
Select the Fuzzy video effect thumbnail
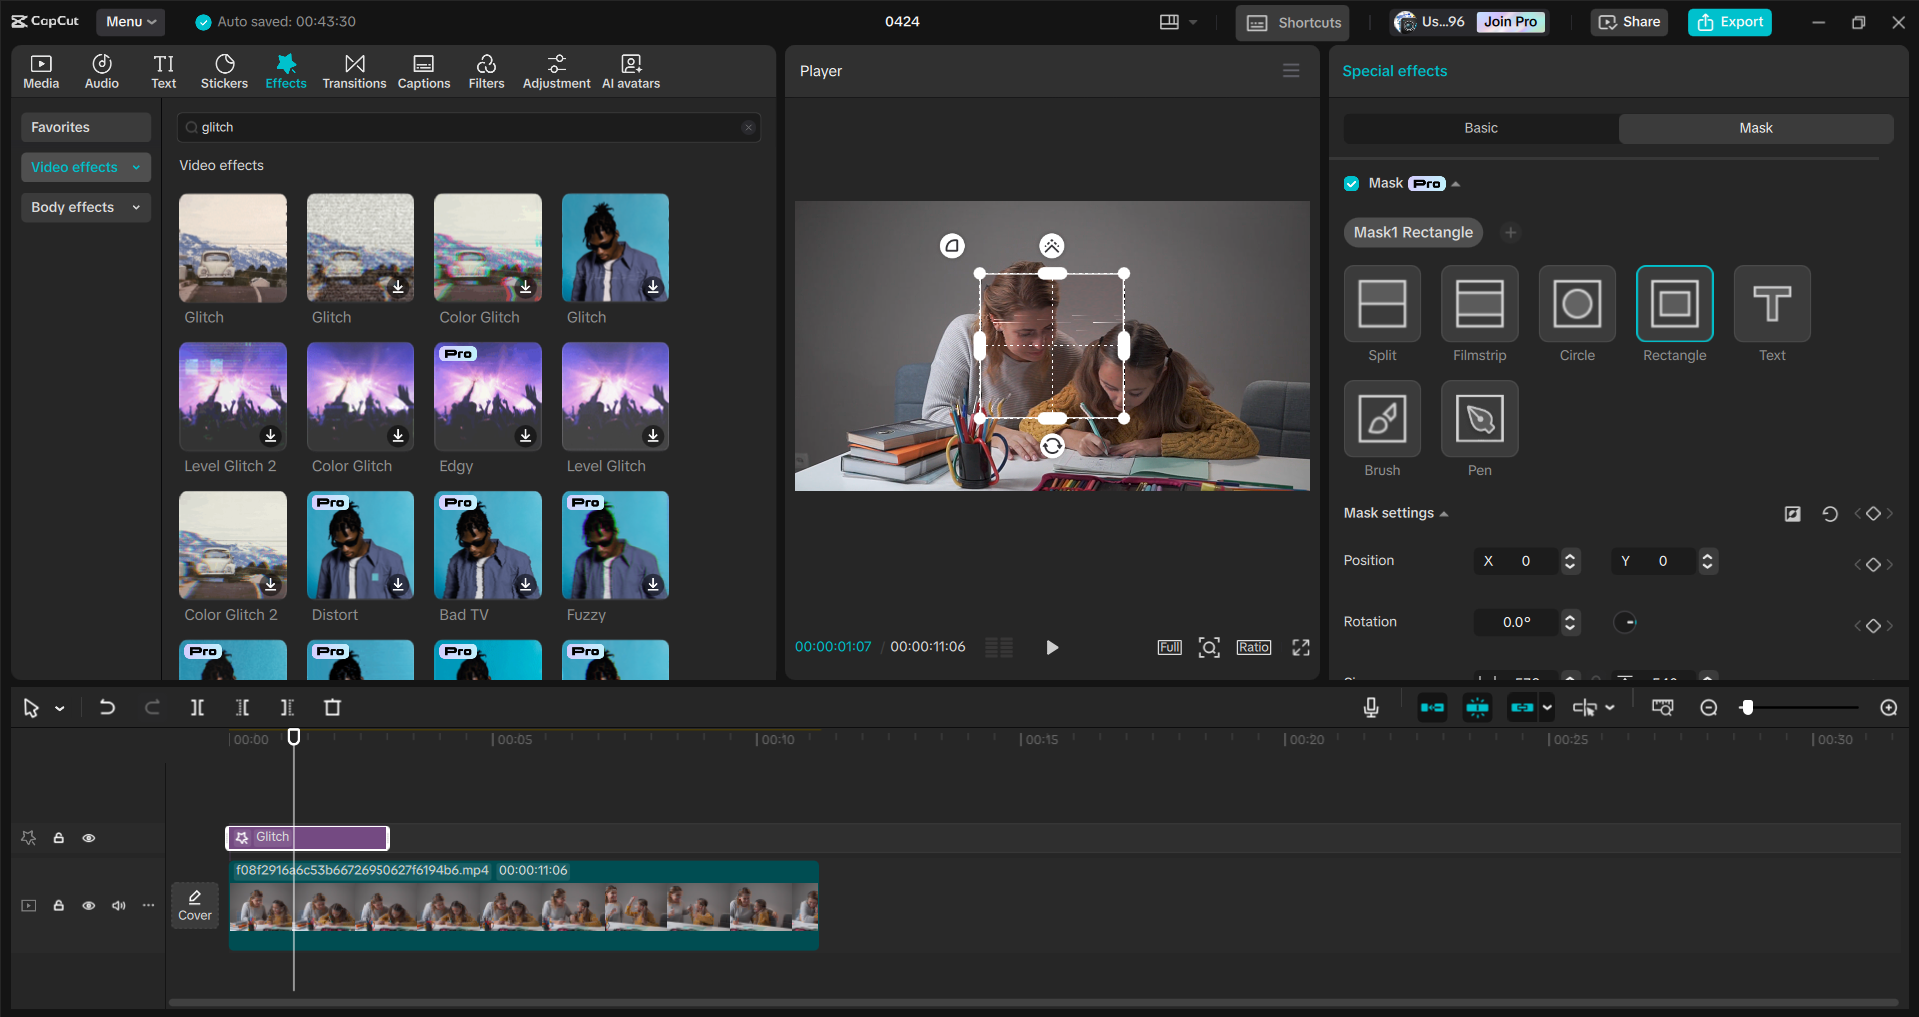point(614,545)
